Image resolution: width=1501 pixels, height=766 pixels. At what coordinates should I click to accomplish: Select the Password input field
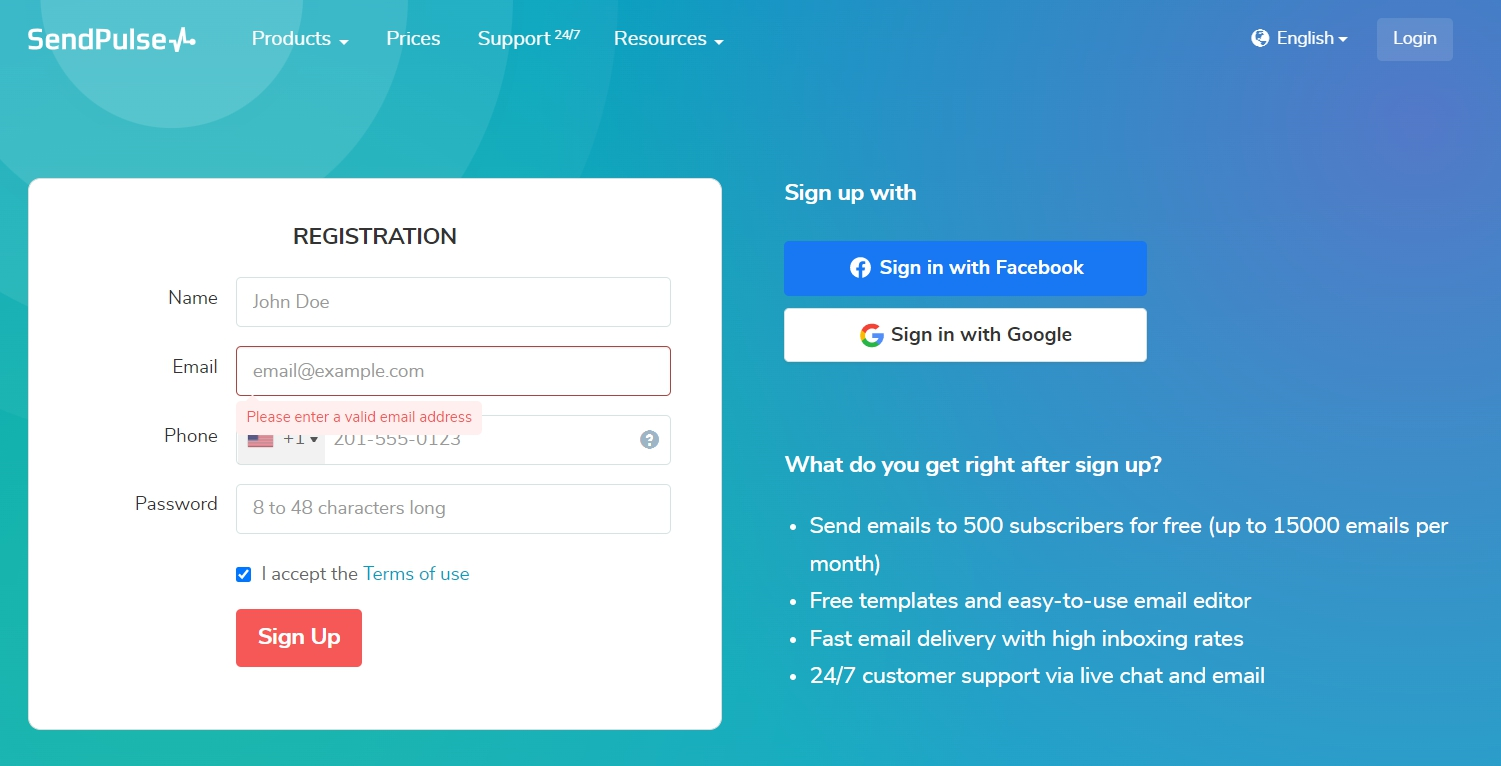click(453, 508)
